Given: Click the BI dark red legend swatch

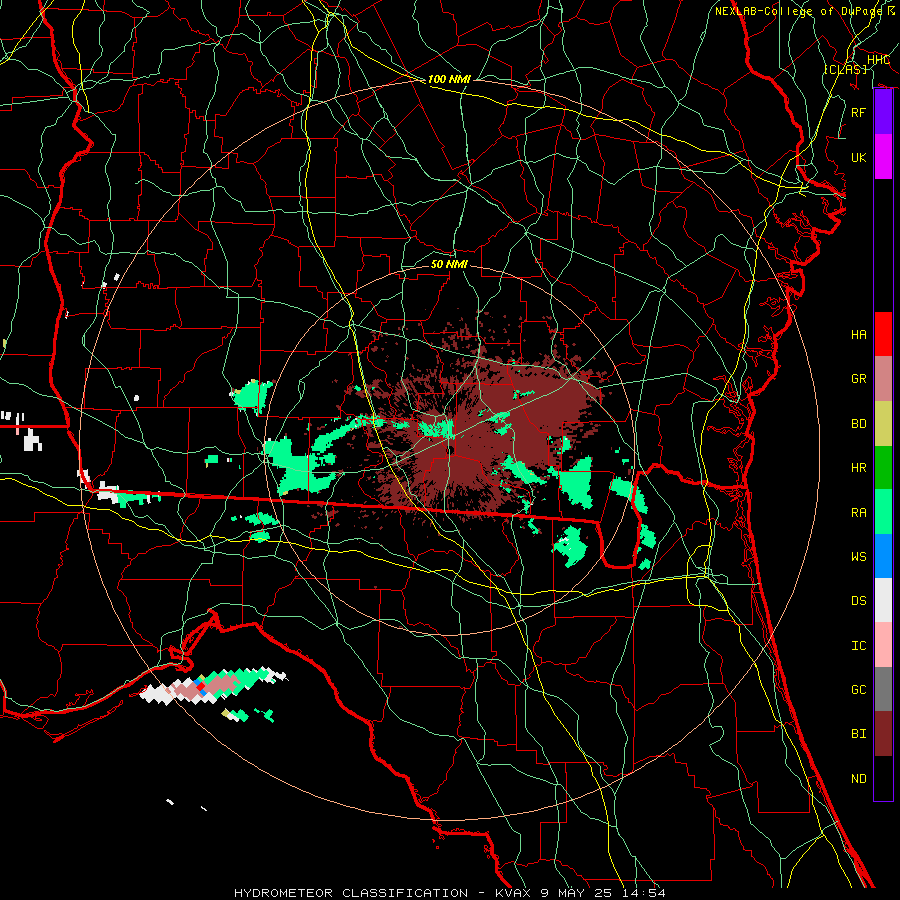Looking at the screenshot, I should pos(883,734).
